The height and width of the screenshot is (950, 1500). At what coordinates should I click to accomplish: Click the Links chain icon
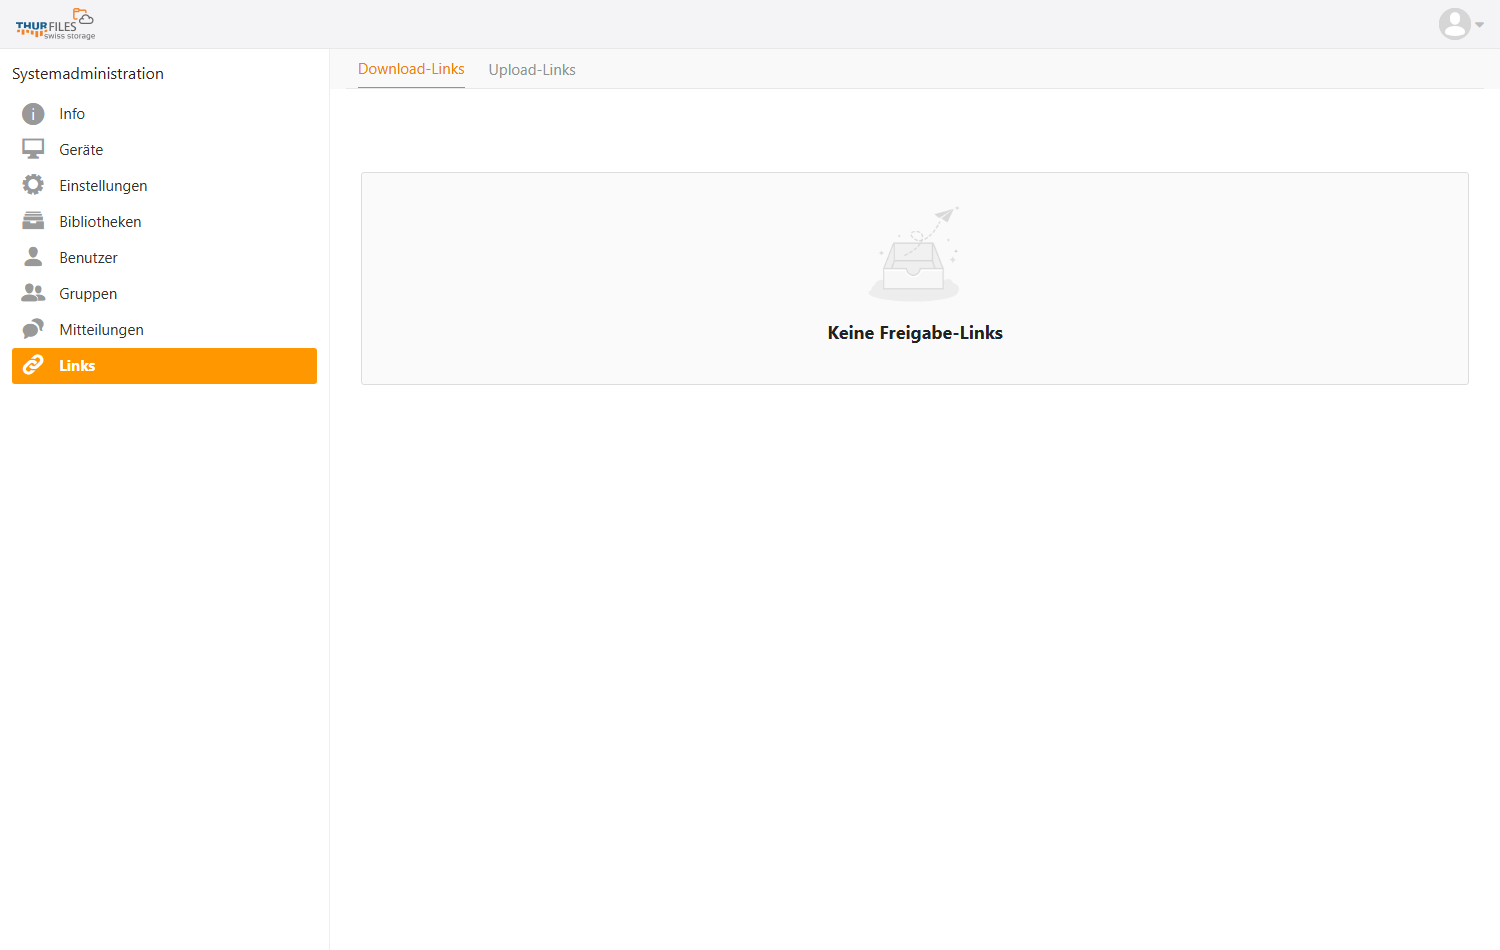tap(33, 366)
